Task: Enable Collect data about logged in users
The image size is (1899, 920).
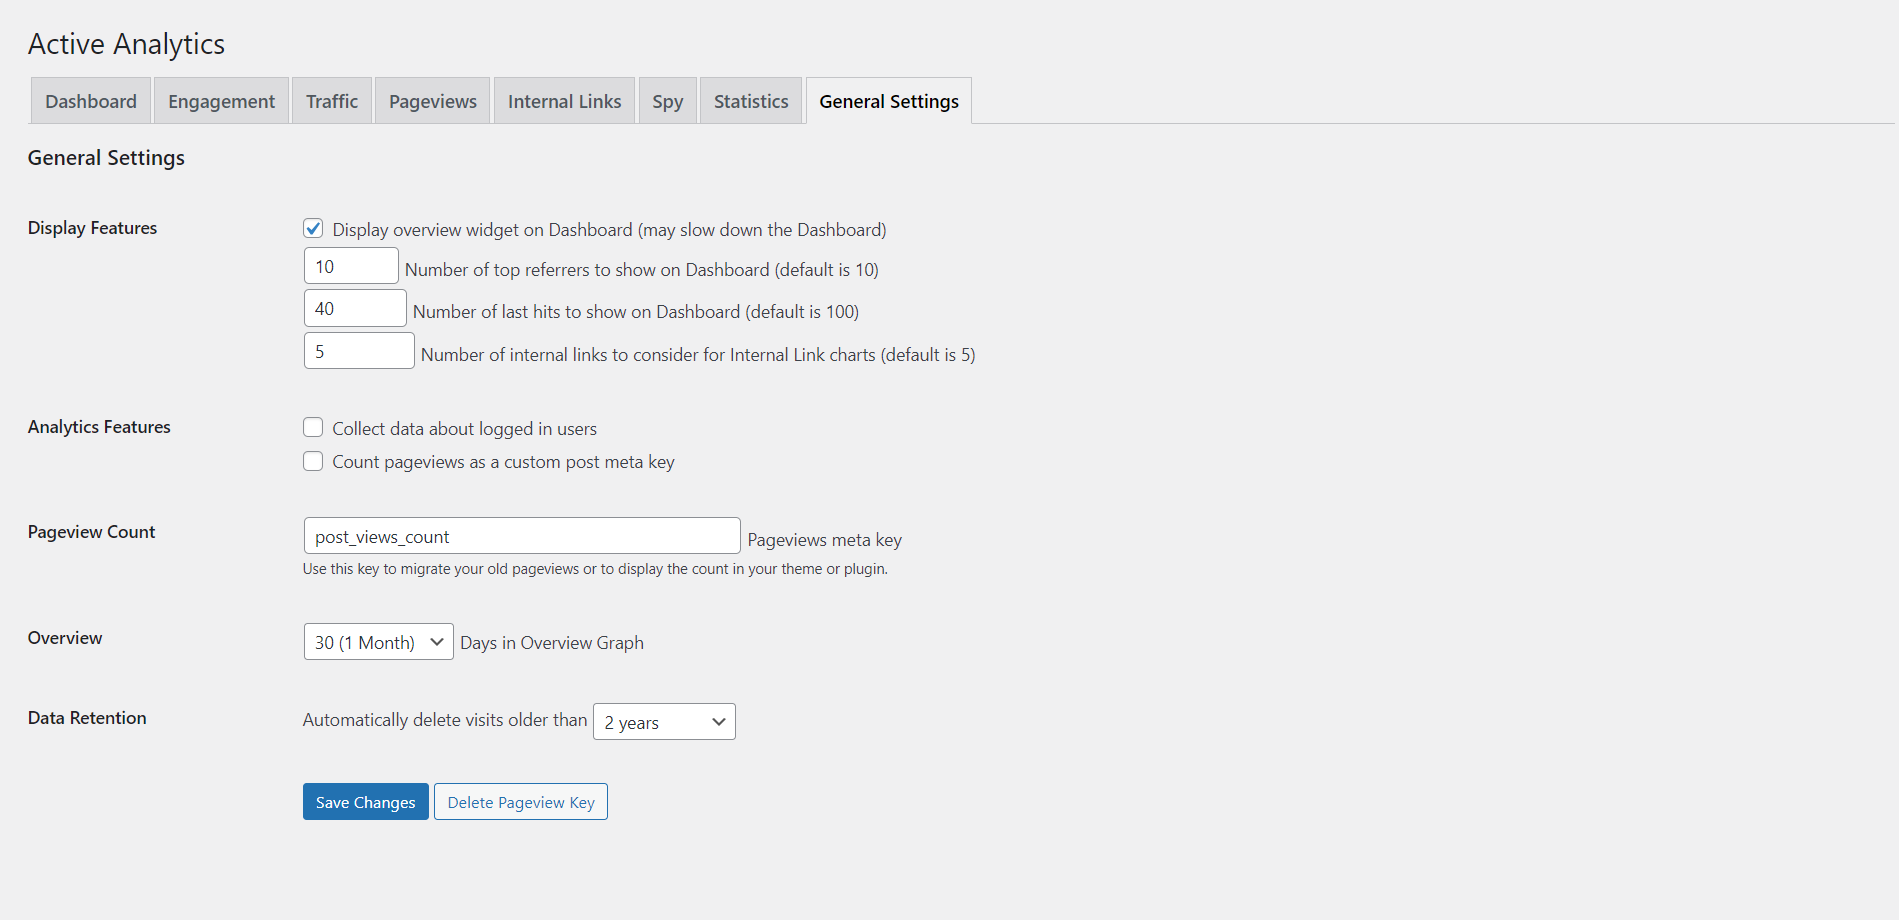Action: click(x=313, y=428)
